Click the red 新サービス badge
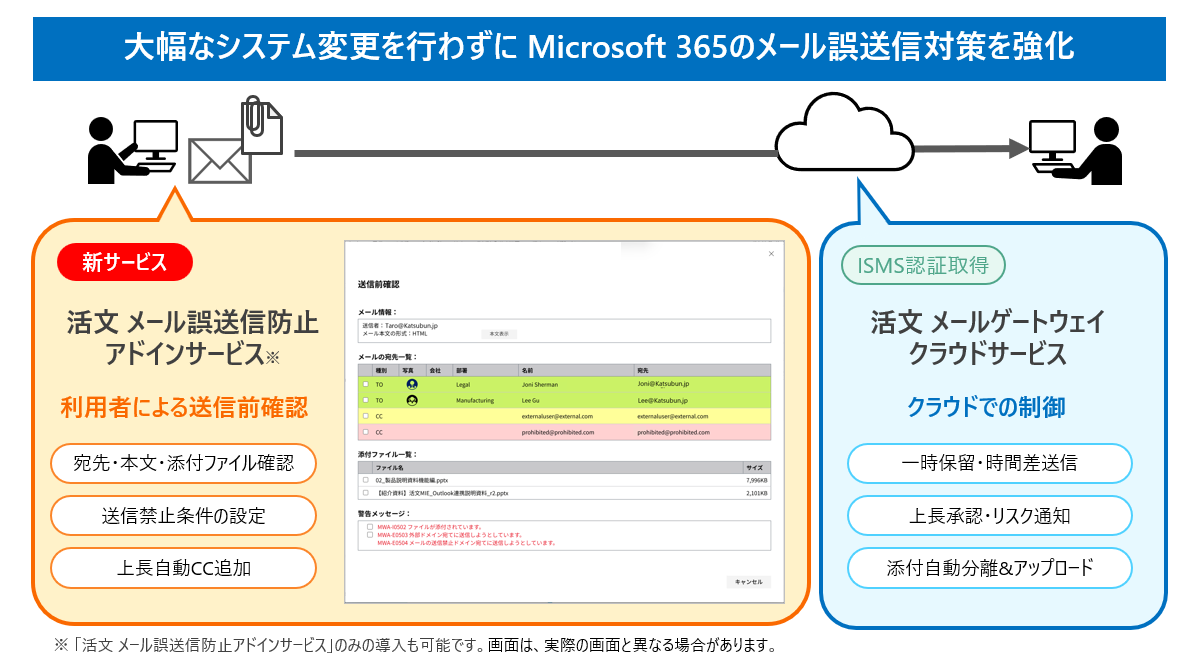This screenshot has height=657, width=1201. pyautogui.click(x=125, y=263)
